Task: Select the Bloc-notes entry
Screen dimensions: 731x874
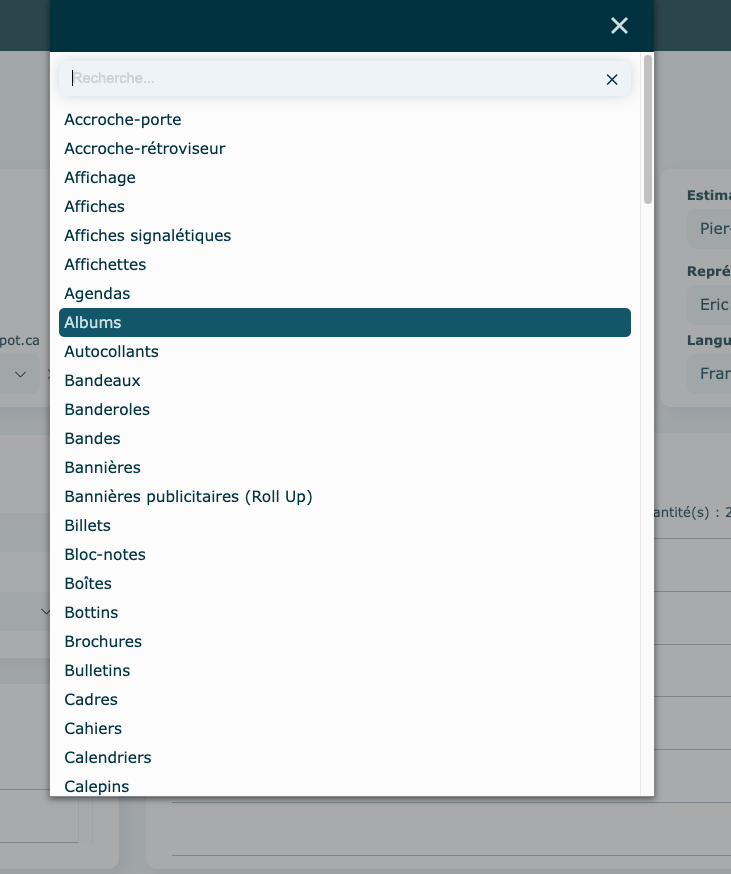Action: pyautogui.click(x=105, y=555)
